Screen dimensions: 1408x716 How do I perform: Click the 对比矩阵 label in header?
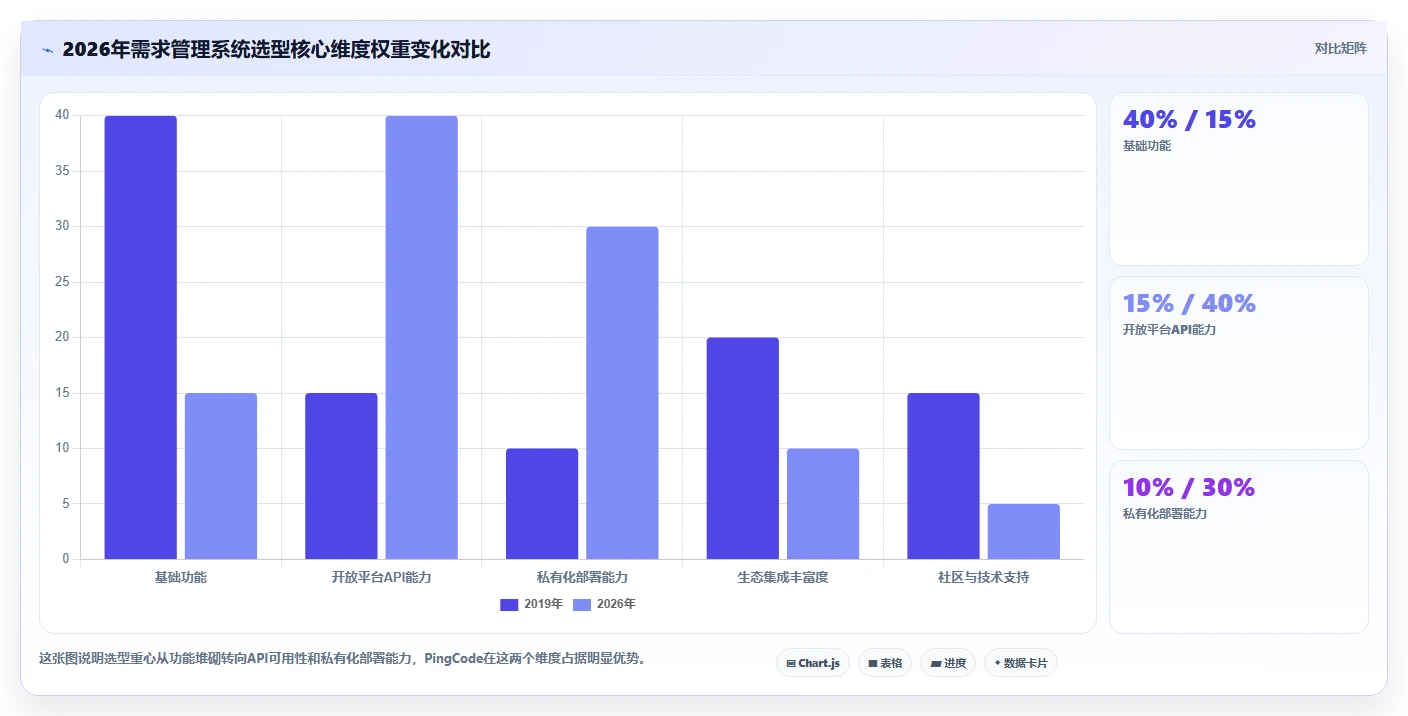pos(1340,48)
